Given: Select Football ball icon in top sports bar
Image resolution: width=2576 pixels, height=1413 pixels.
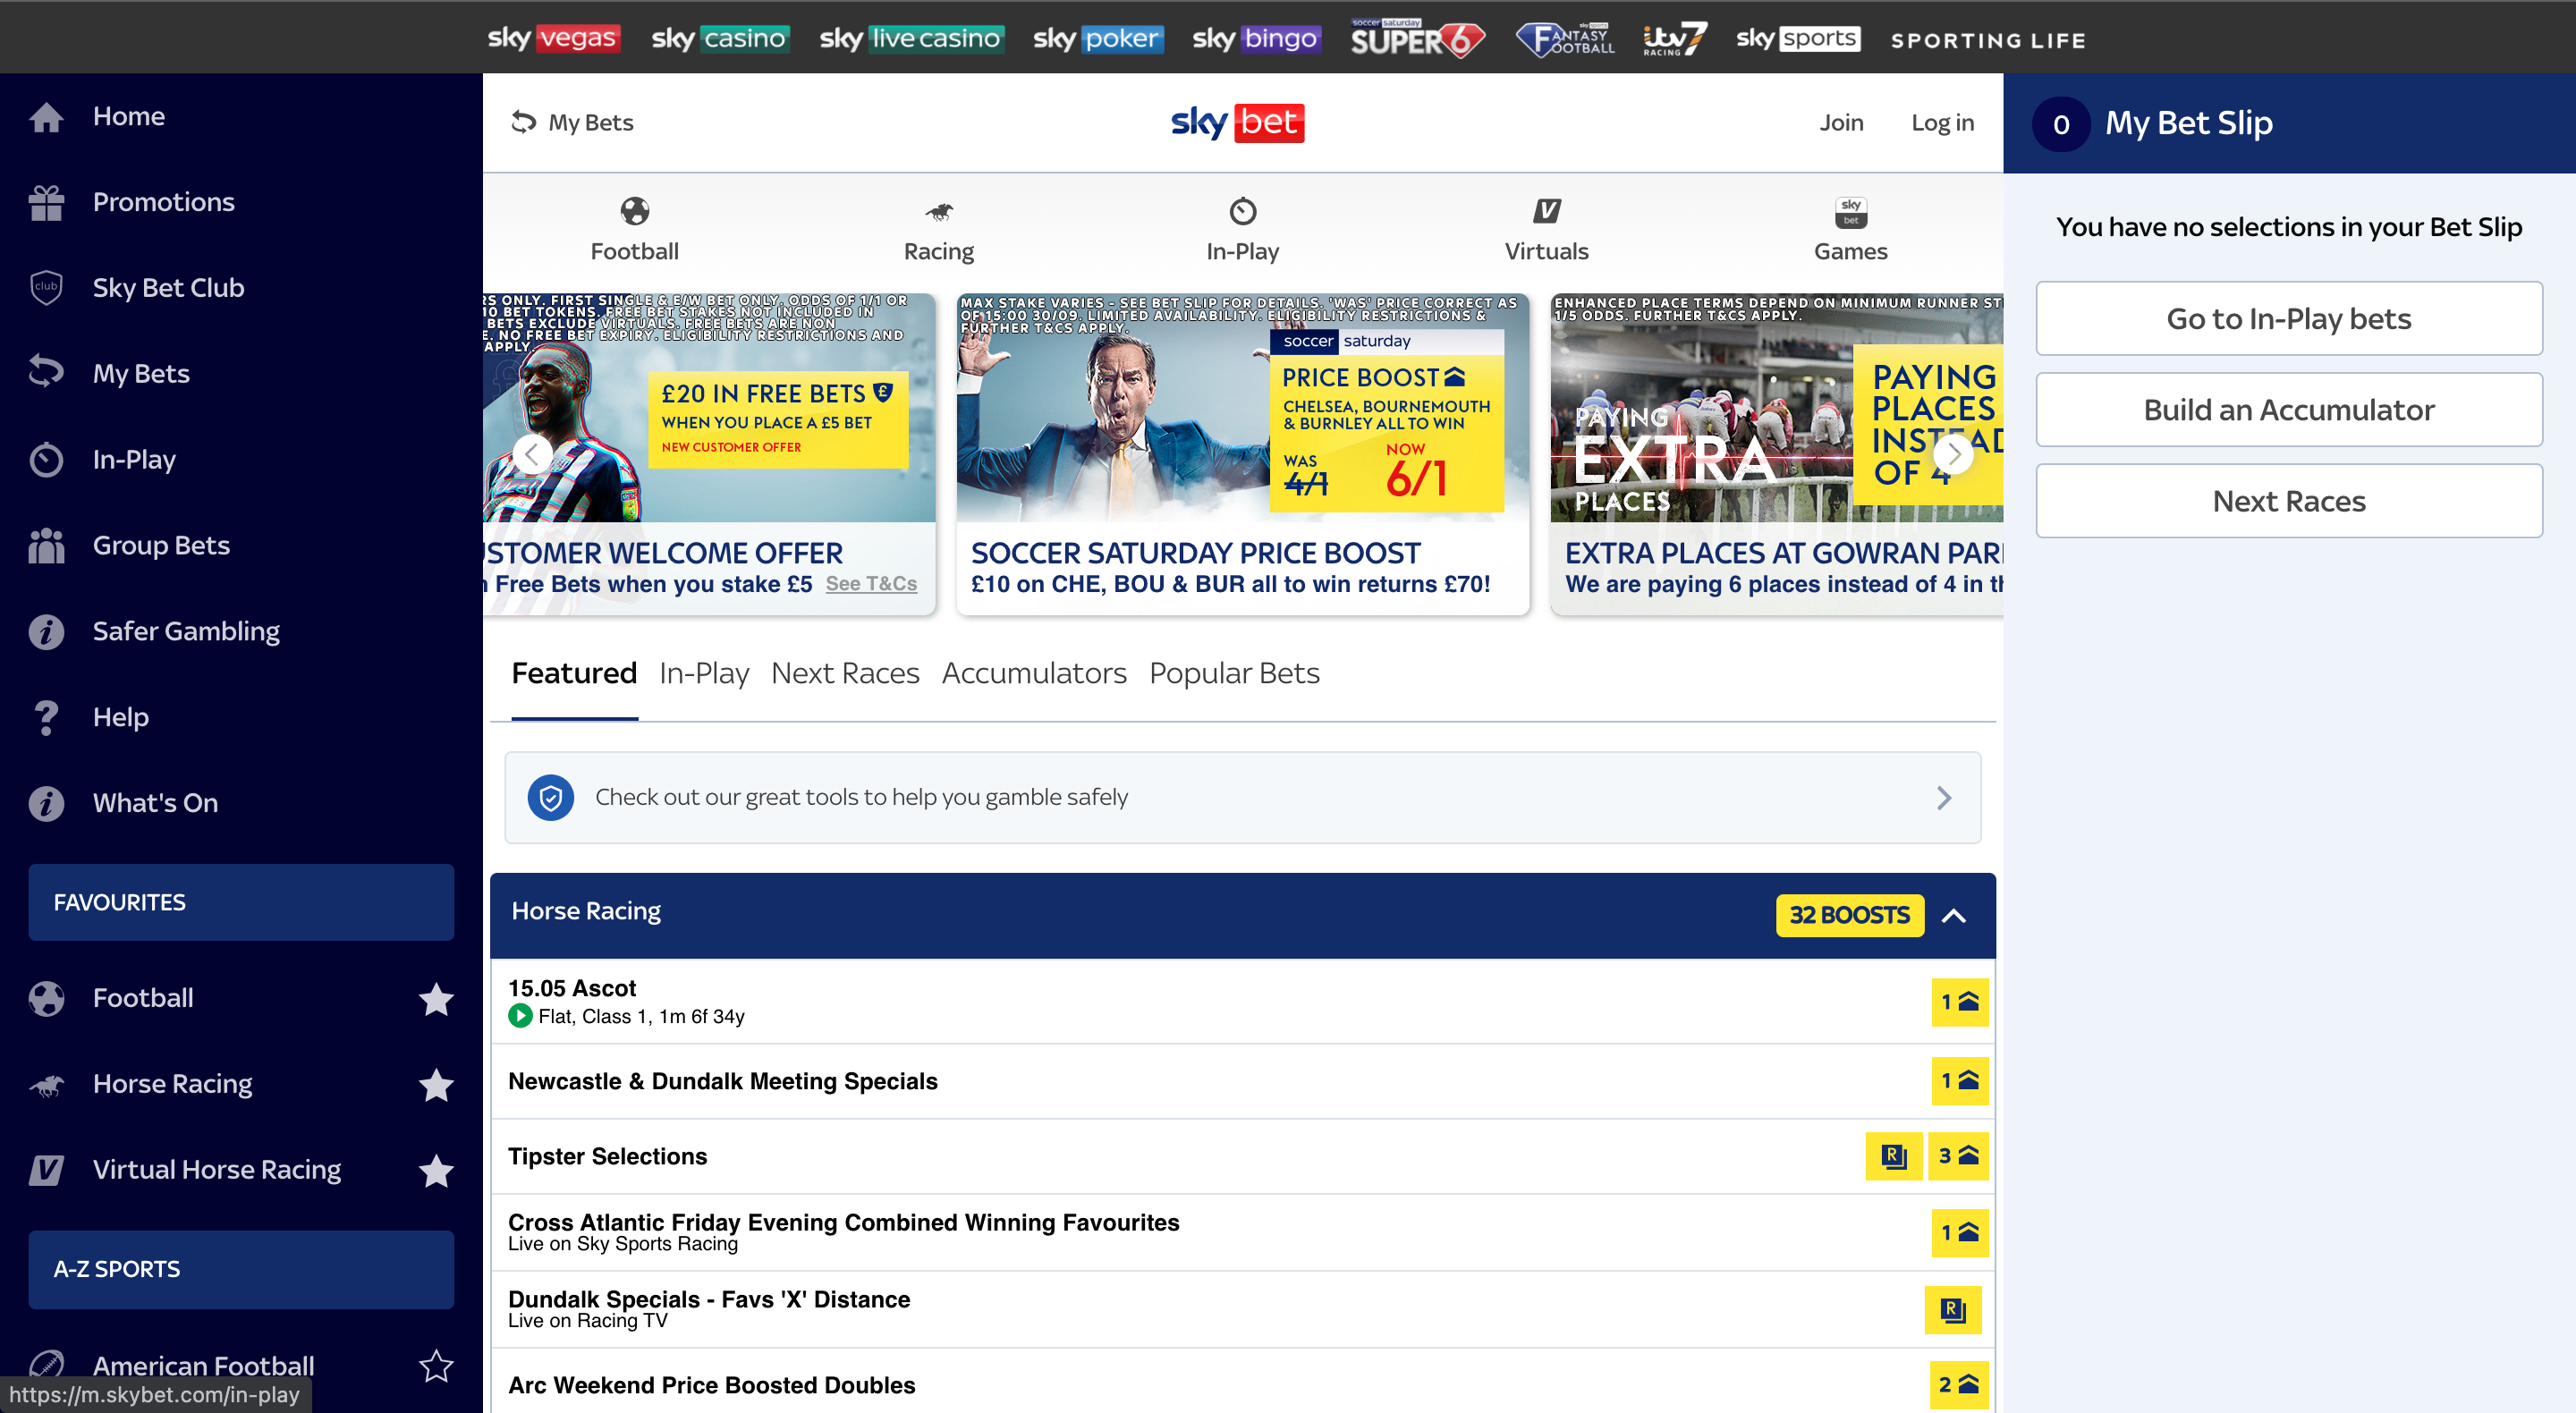Looking at the screenshot, I should [x=635, y=211].
